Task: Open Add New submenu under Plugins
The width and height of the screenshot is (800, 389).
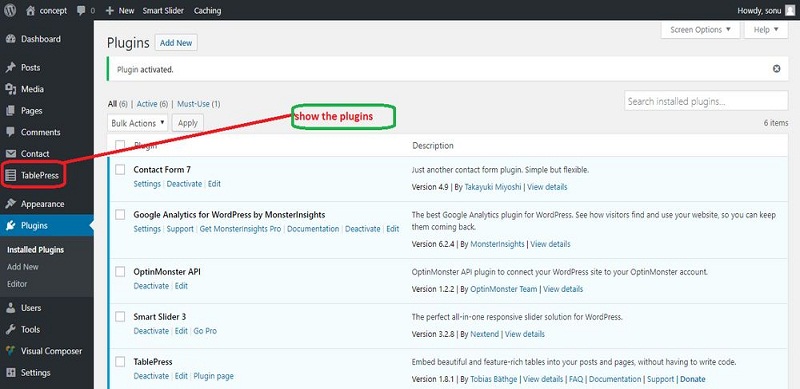Action: [x=22, y=267]
